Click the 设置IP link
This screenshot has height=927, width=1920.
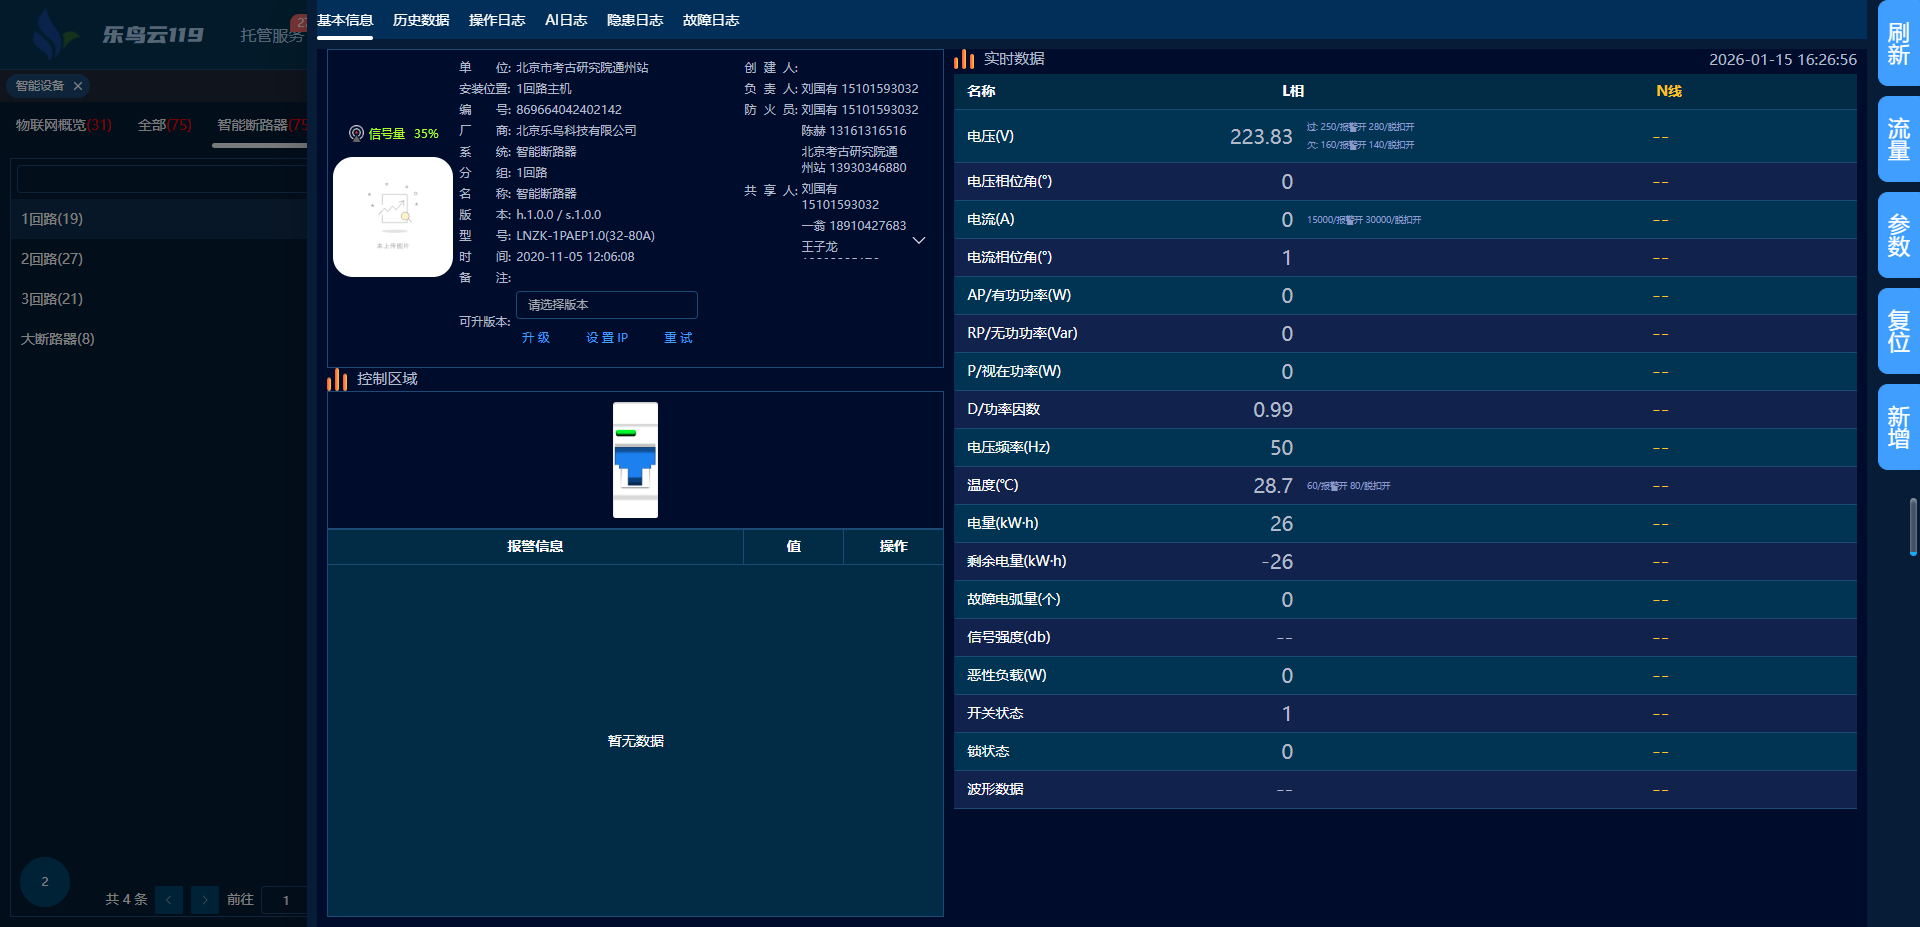(x=607, y=338)
